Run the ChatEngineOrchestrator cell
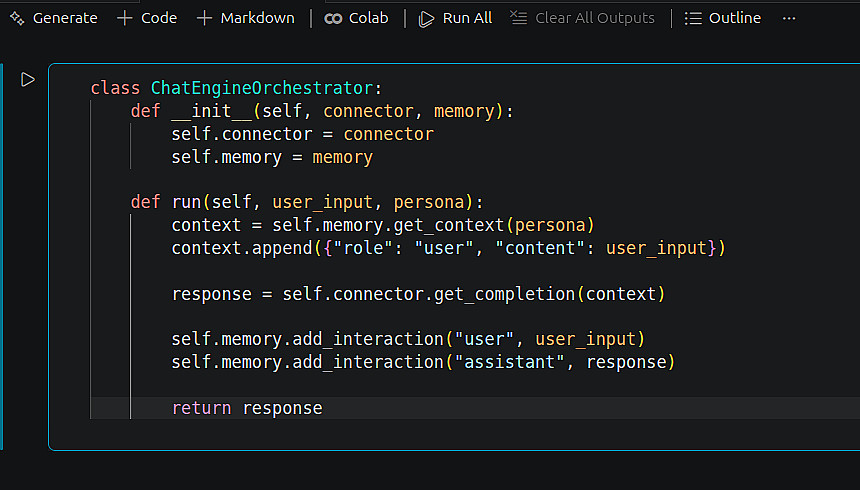The width and height of the screenshot is (860, 490). point(28,79)
